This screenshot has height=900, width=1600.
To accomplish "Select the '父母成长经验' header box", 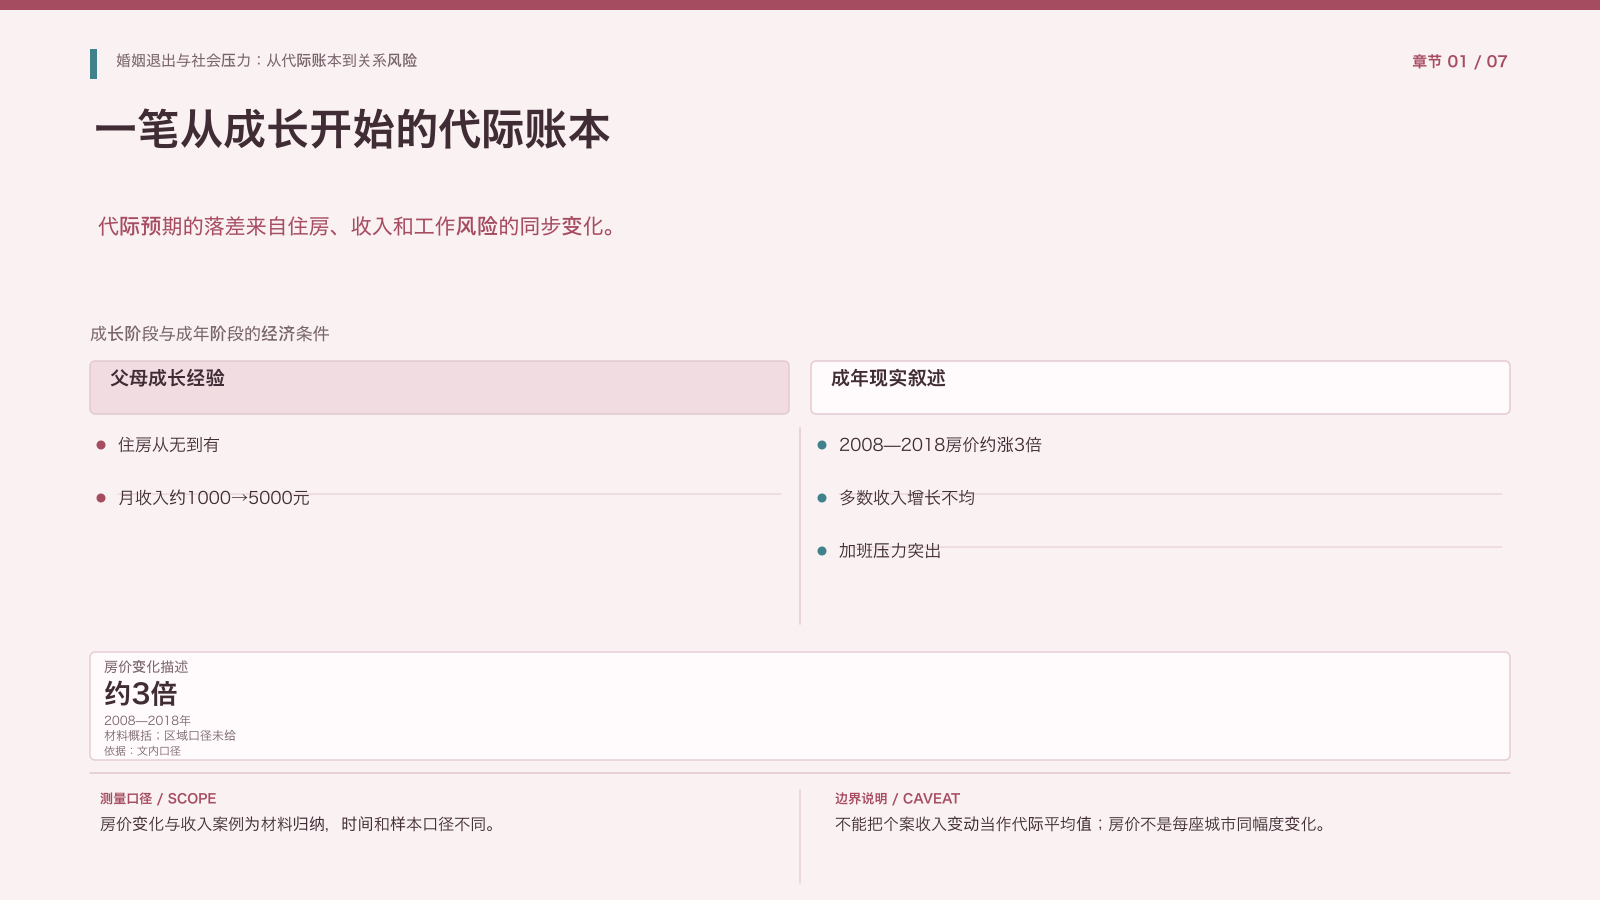I will tap(439, 387).
